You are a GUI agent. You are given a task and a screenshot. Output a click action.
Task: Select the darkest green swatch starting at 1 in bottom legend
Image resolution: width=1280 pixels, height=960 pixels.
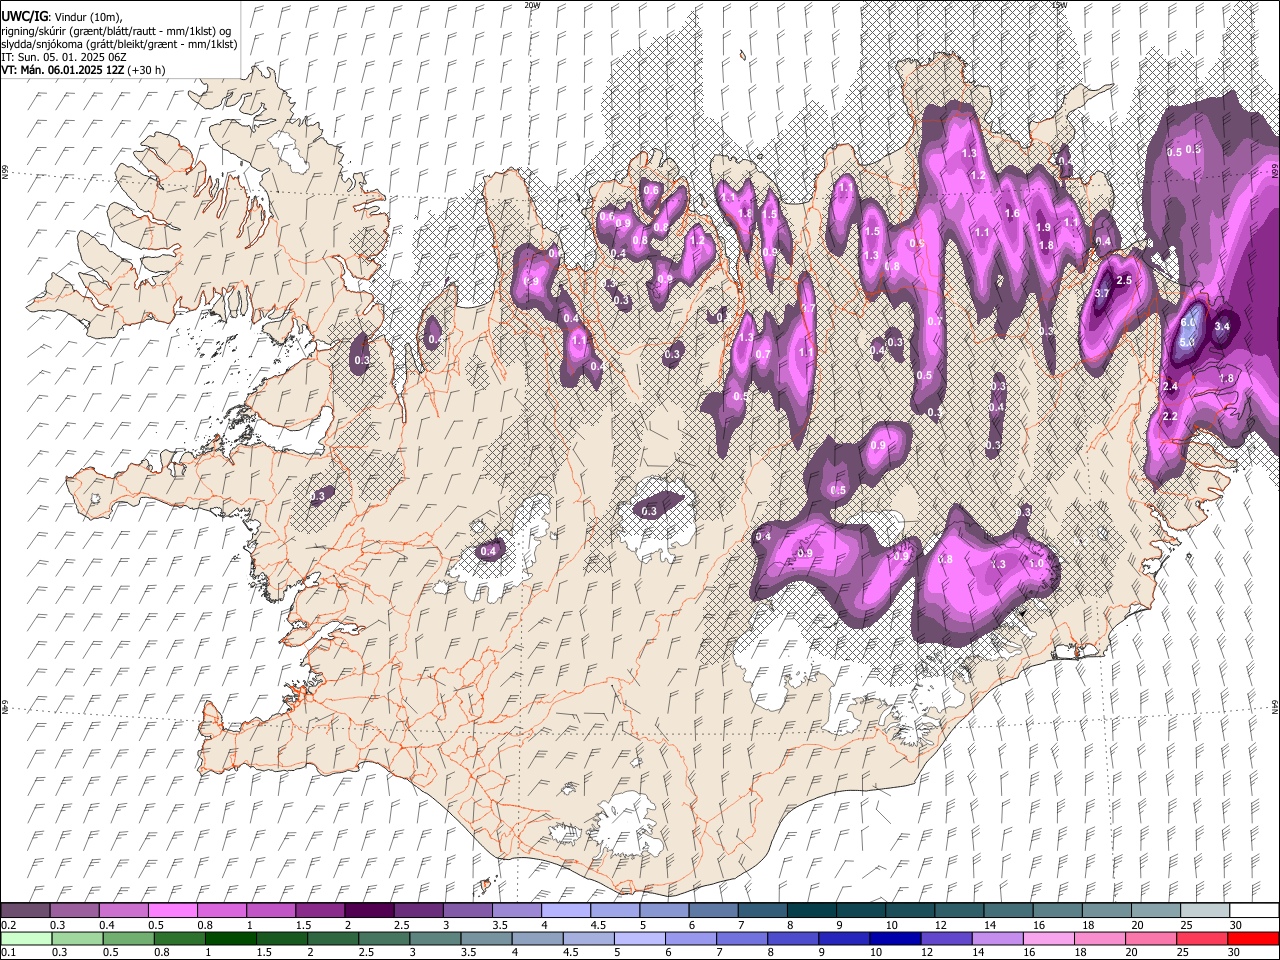pos(231,938)
